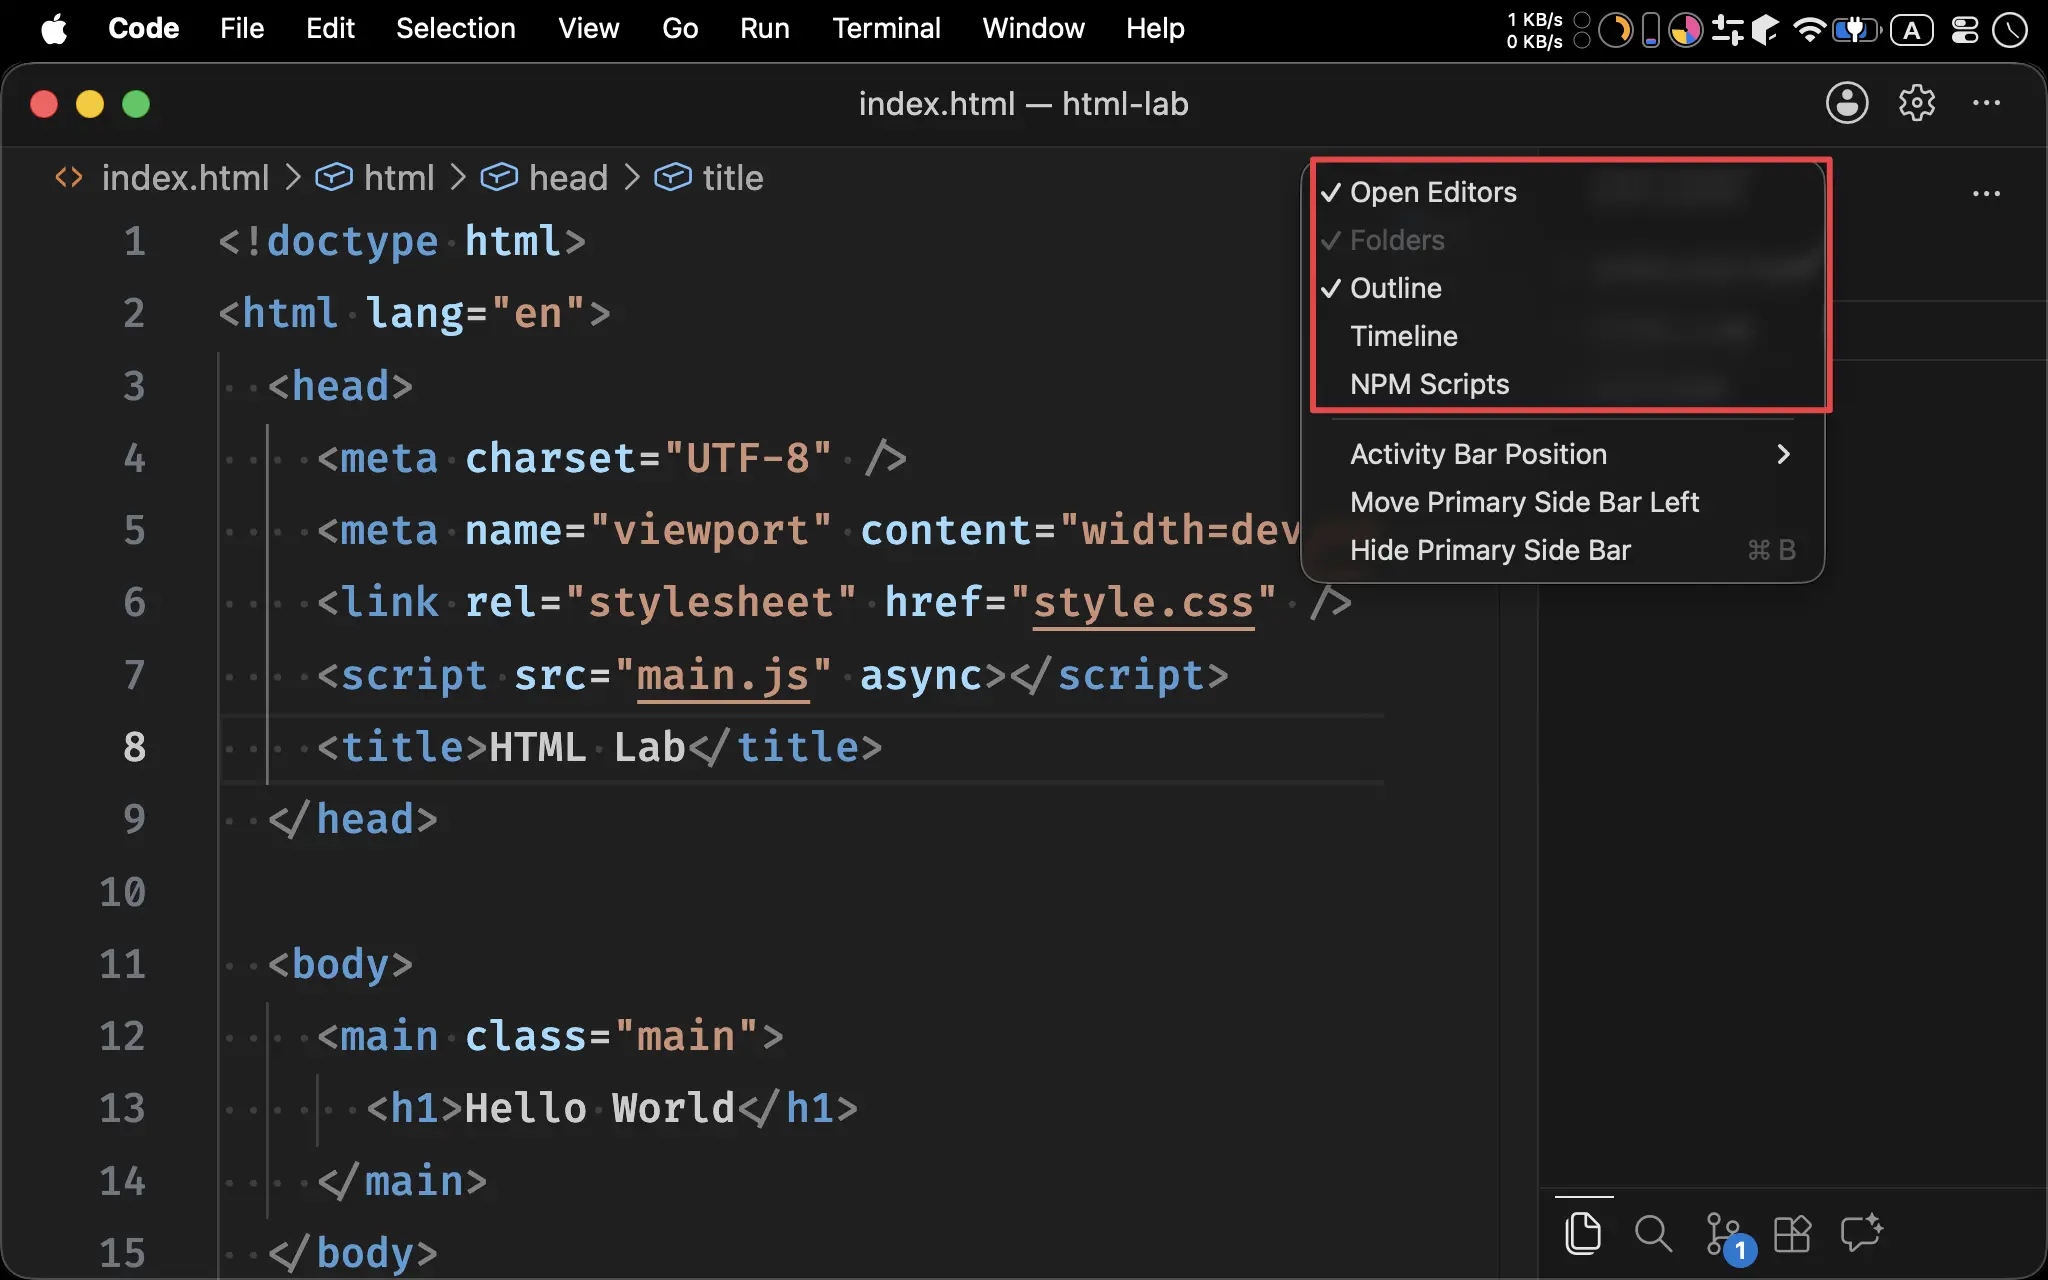Viewport: 2048px width, 1280px height.
Task: Click the charset="UTF-8" attribute text
Action: tap(648, 459)
